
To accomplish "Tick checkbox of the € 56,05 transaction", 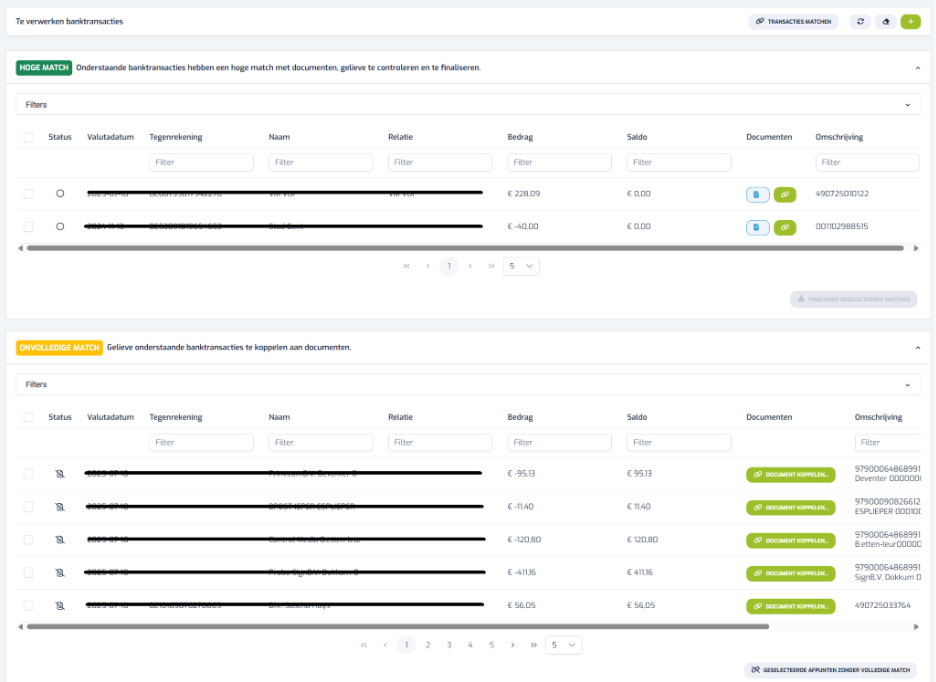I will tap(29, 606).
